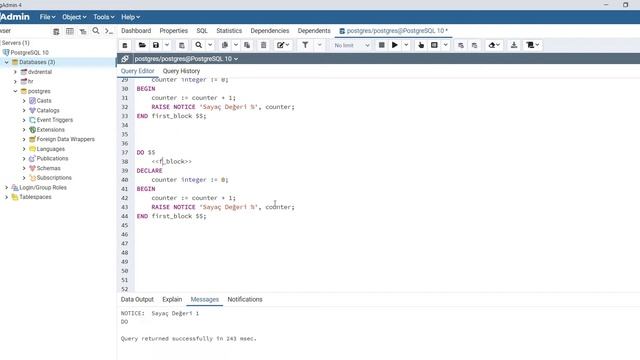Switch to the SQL tab
This screenshot has width=640, height=360.
point(202,31)
